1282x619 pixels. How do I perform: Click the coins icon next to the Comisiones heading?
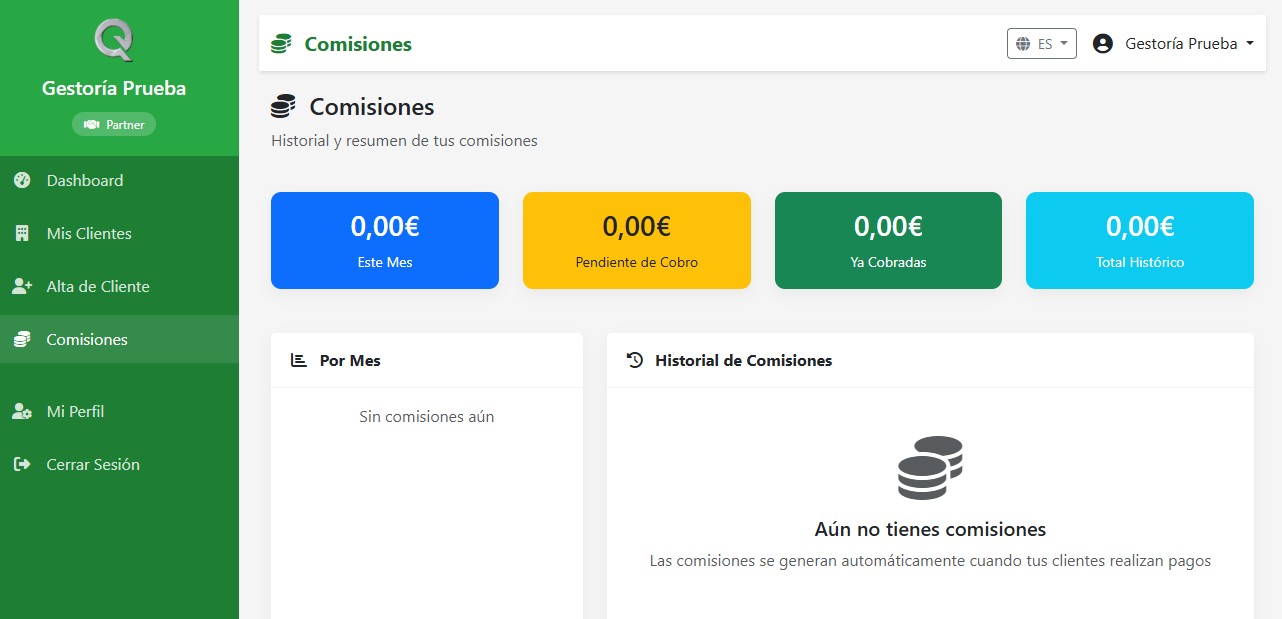(284, 105)
